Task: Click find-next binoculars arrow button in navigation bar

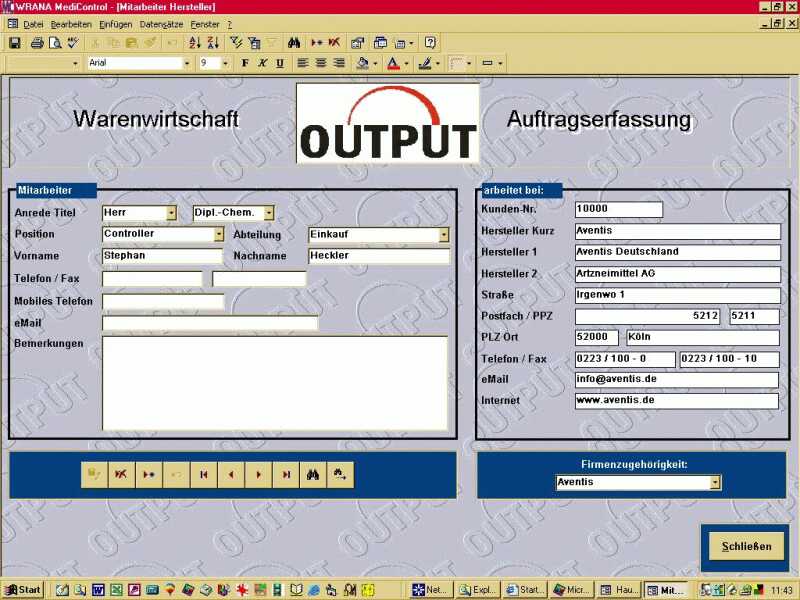Action: tap(340, 475)
